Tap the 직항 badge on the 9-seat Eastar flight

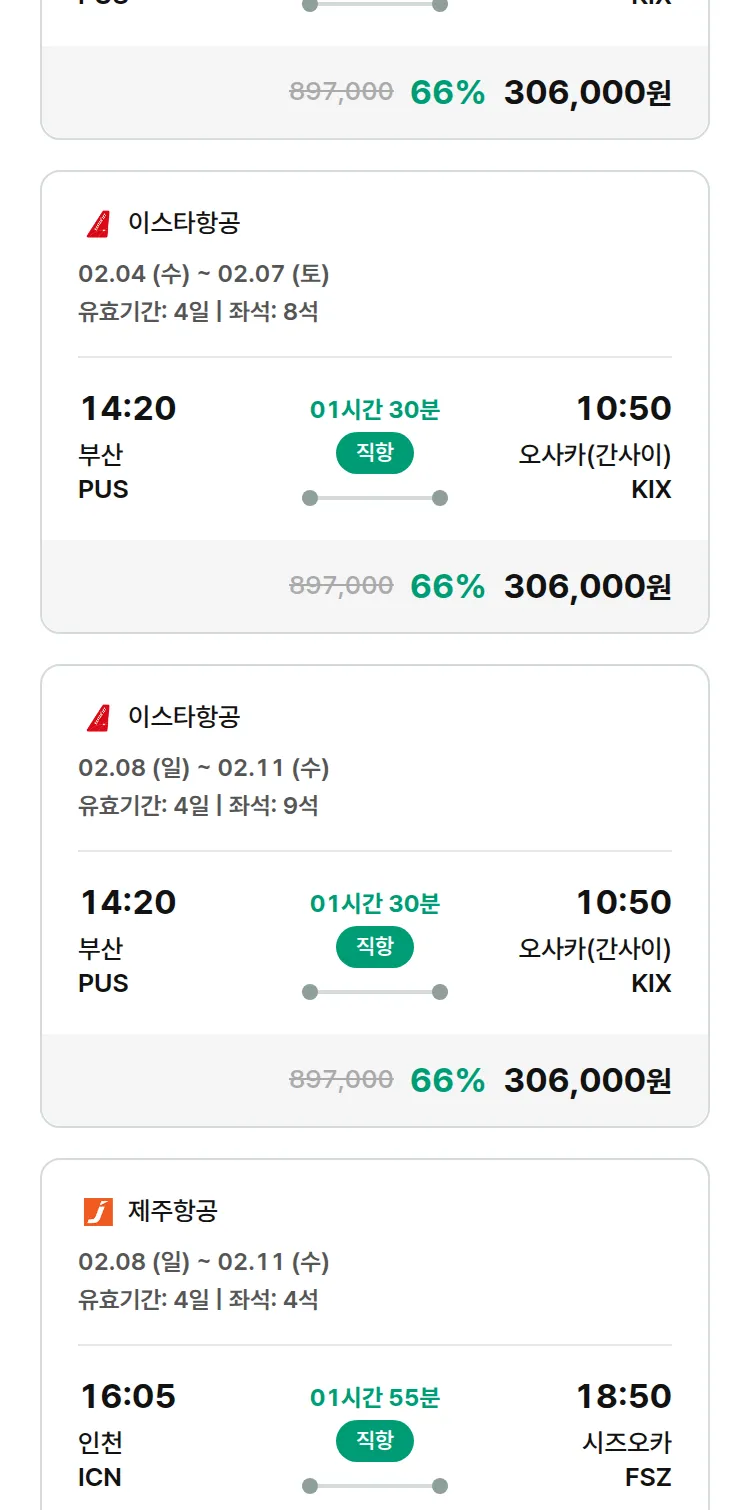pos(375,947)
